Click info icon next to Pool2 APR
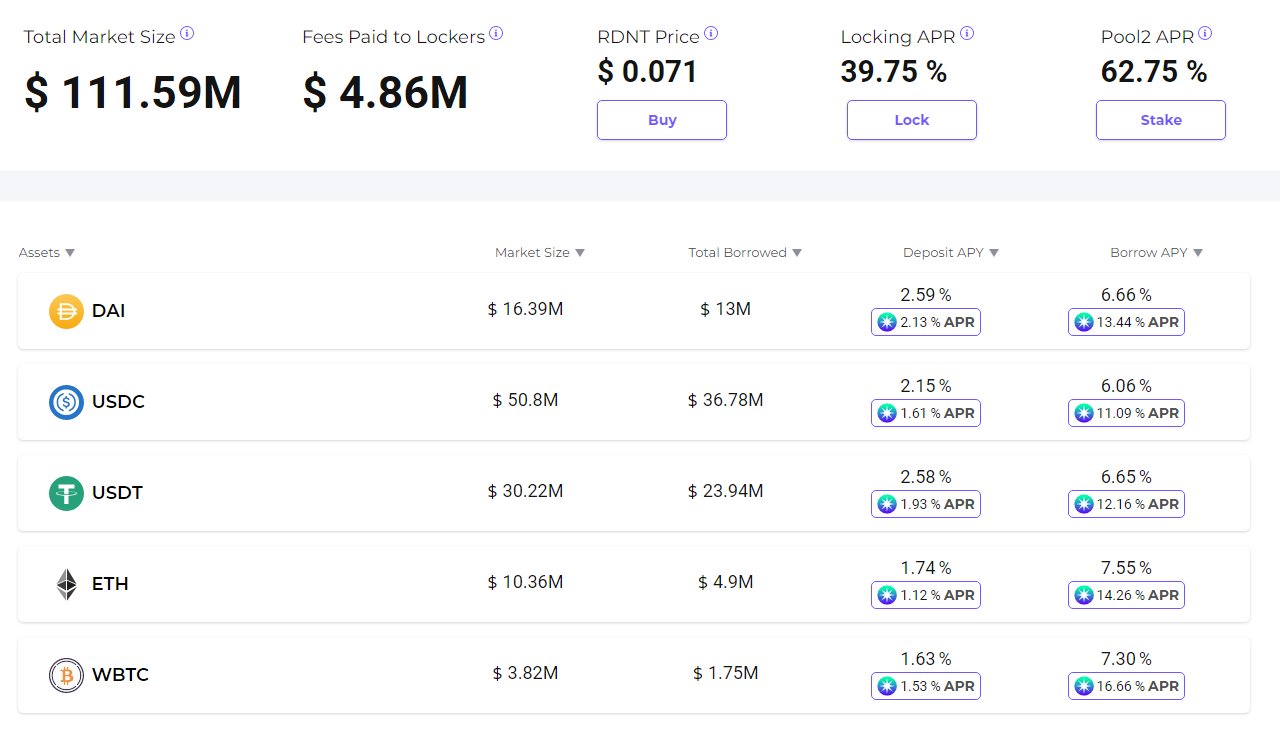 (x=1205, y=34)
